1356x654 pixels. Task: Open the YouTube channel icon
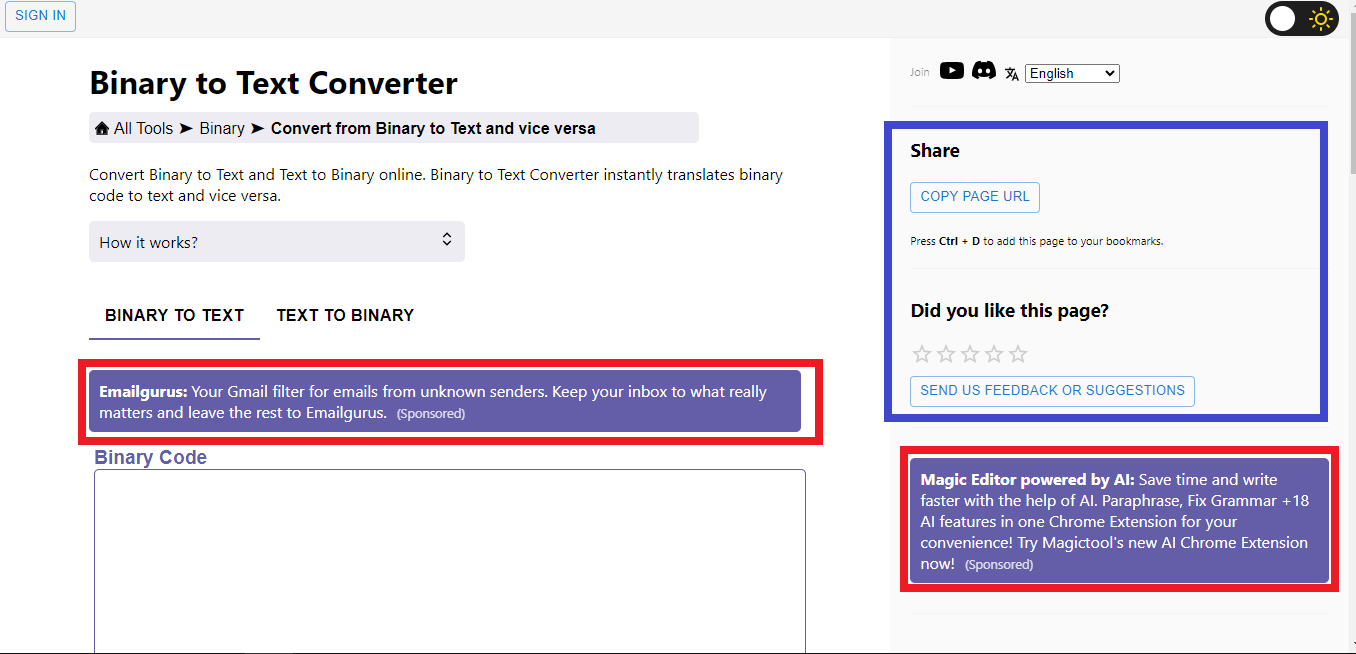tap(952, 71)
